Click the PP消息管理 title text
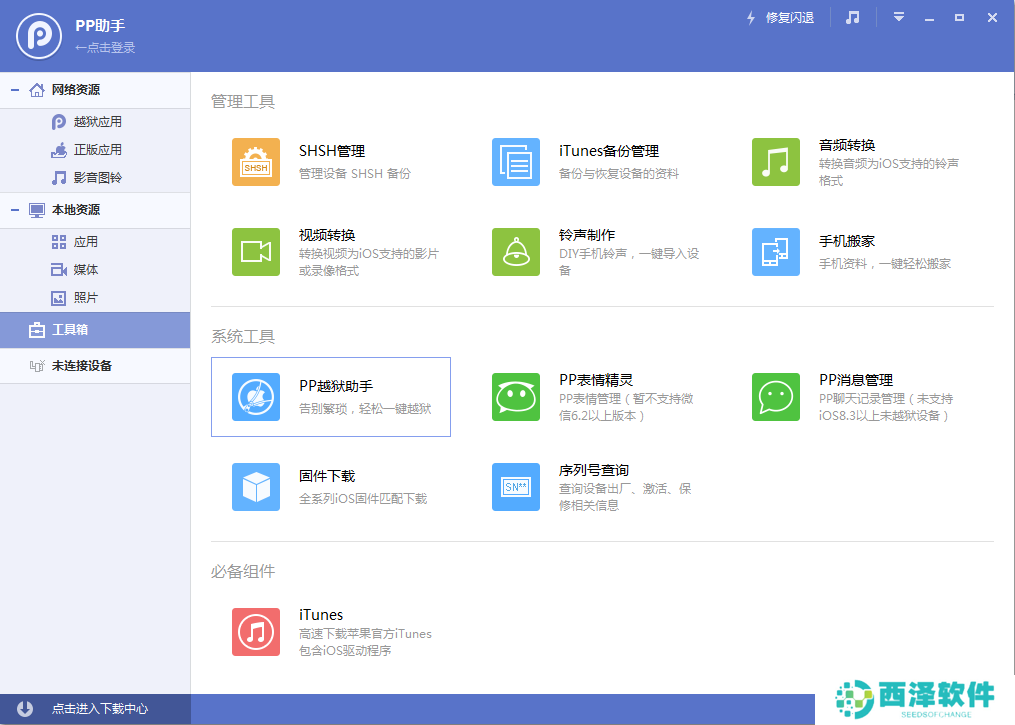Image resolution: width=1015 pixels, height=725 pixels. [x=856, y=381]
